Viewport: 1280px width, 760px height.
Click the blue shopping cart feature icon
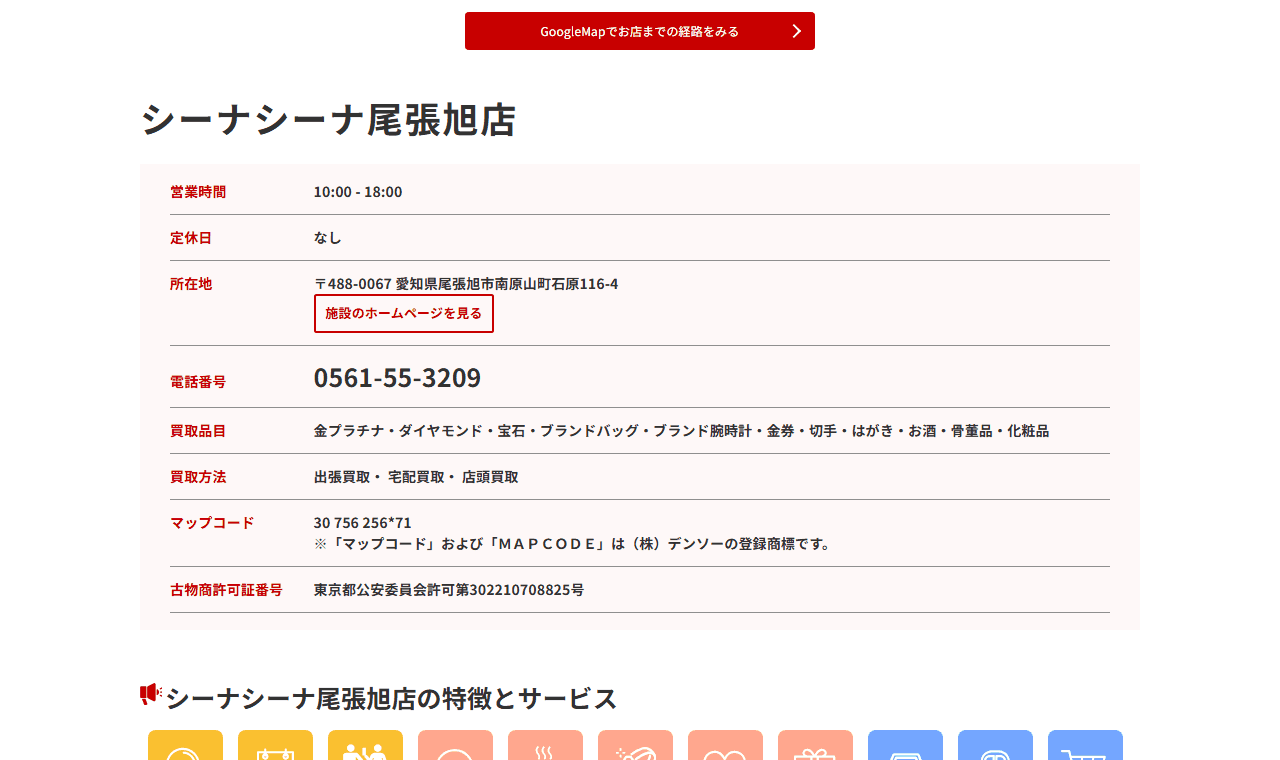pos(1085,745)
